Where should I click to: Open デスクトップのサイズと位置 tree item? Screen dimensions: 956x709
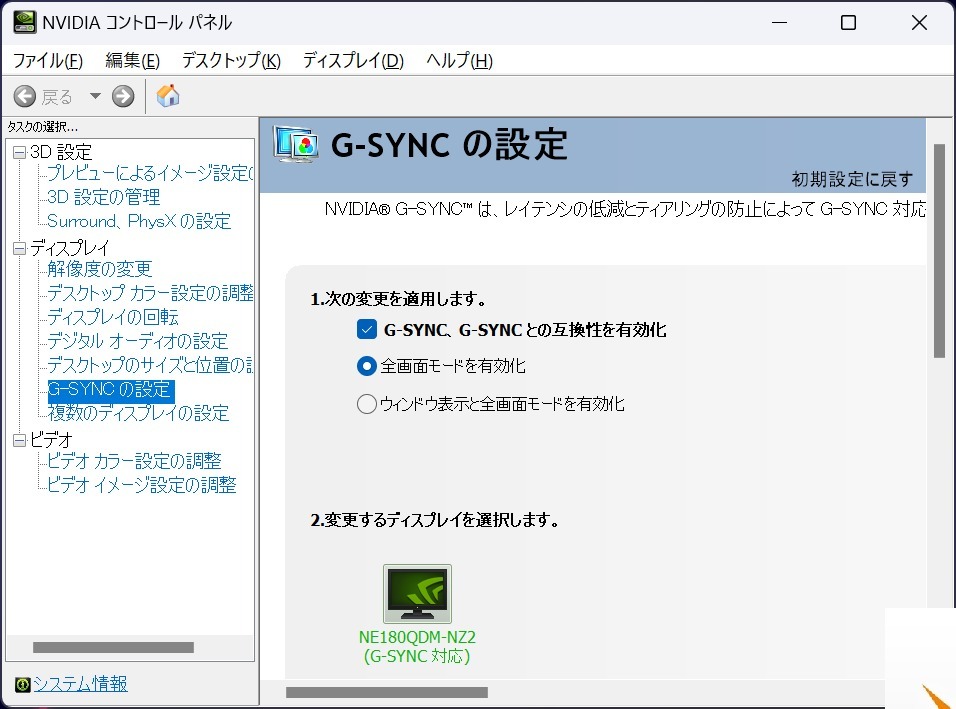coord(150,365)
